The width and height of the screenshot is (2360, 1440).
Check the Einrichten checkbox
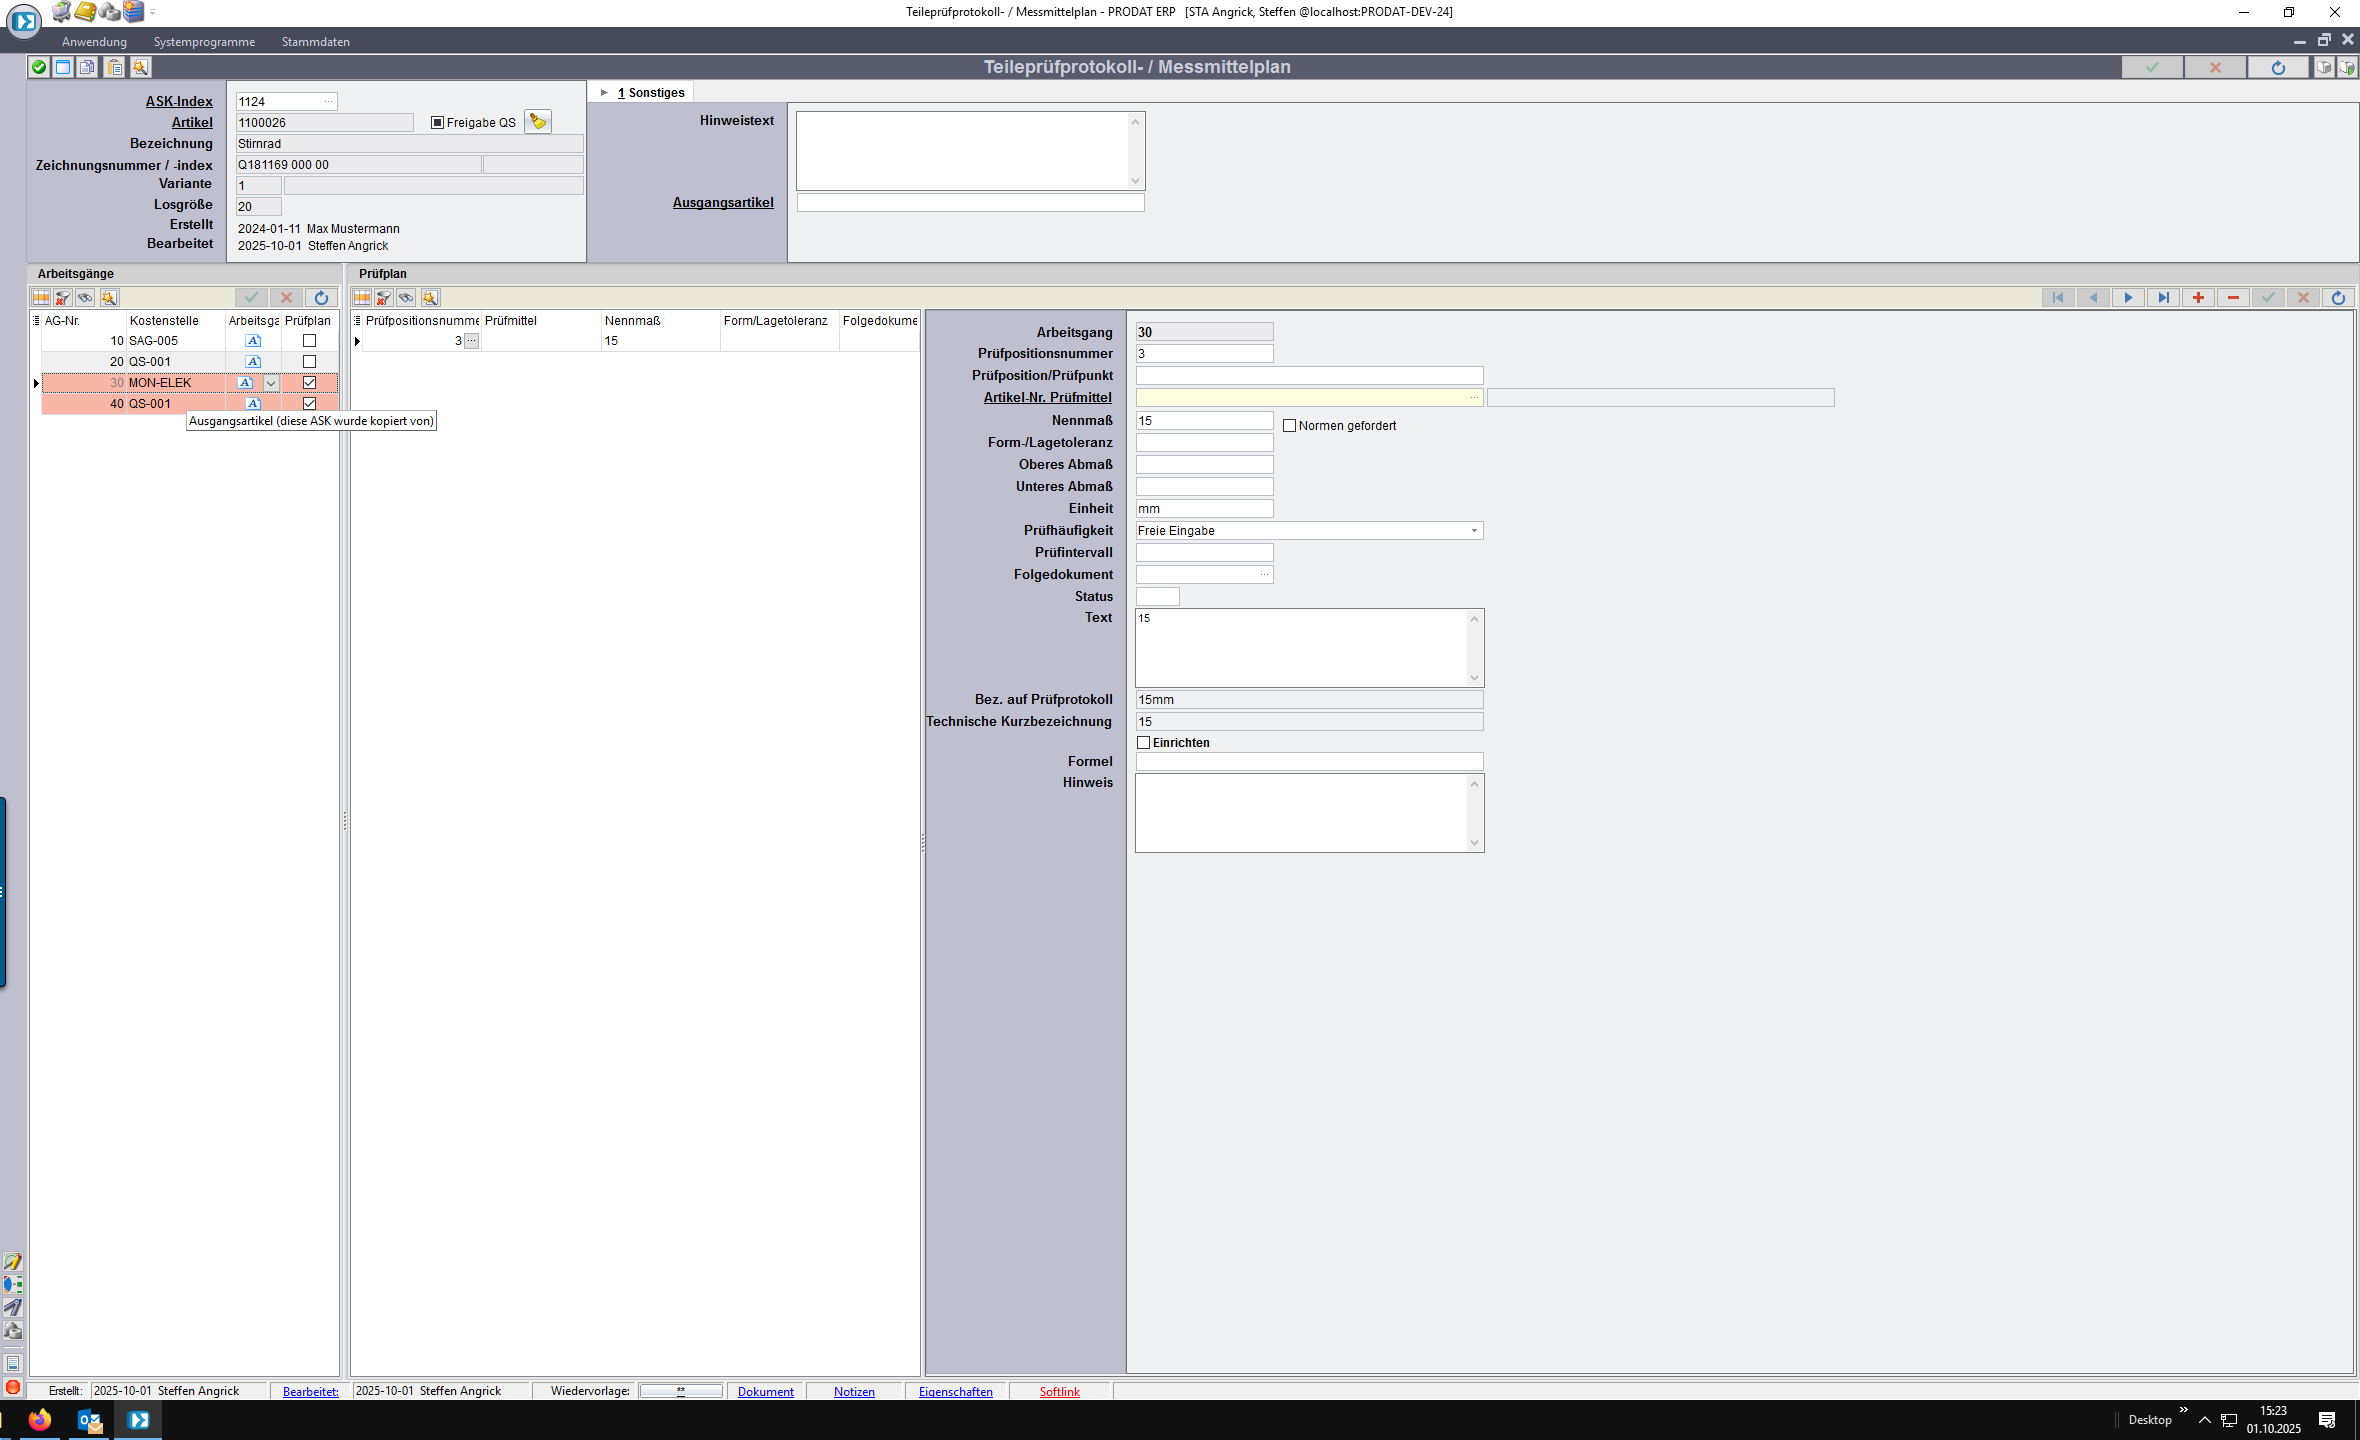click(1144, 743)
